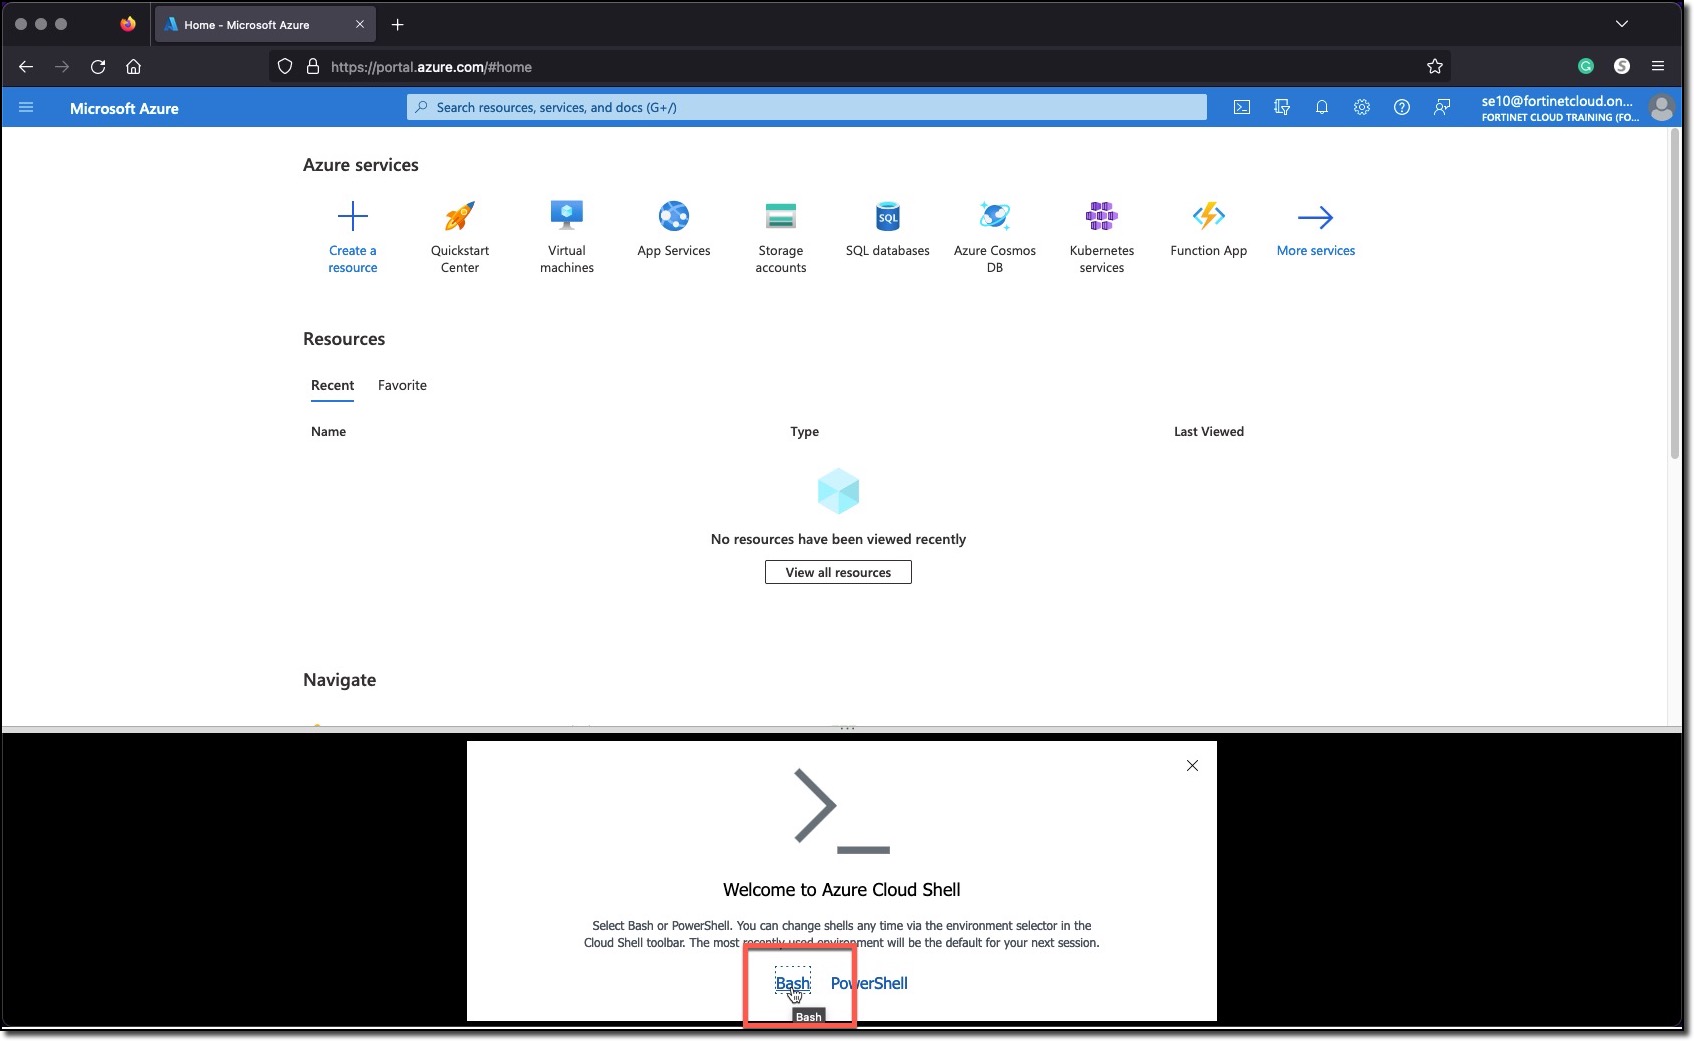Click the Cloud Shell panel resize handle
Image resolution: width=1694 pixels, height=1041 pixels.
pos(847,728)
